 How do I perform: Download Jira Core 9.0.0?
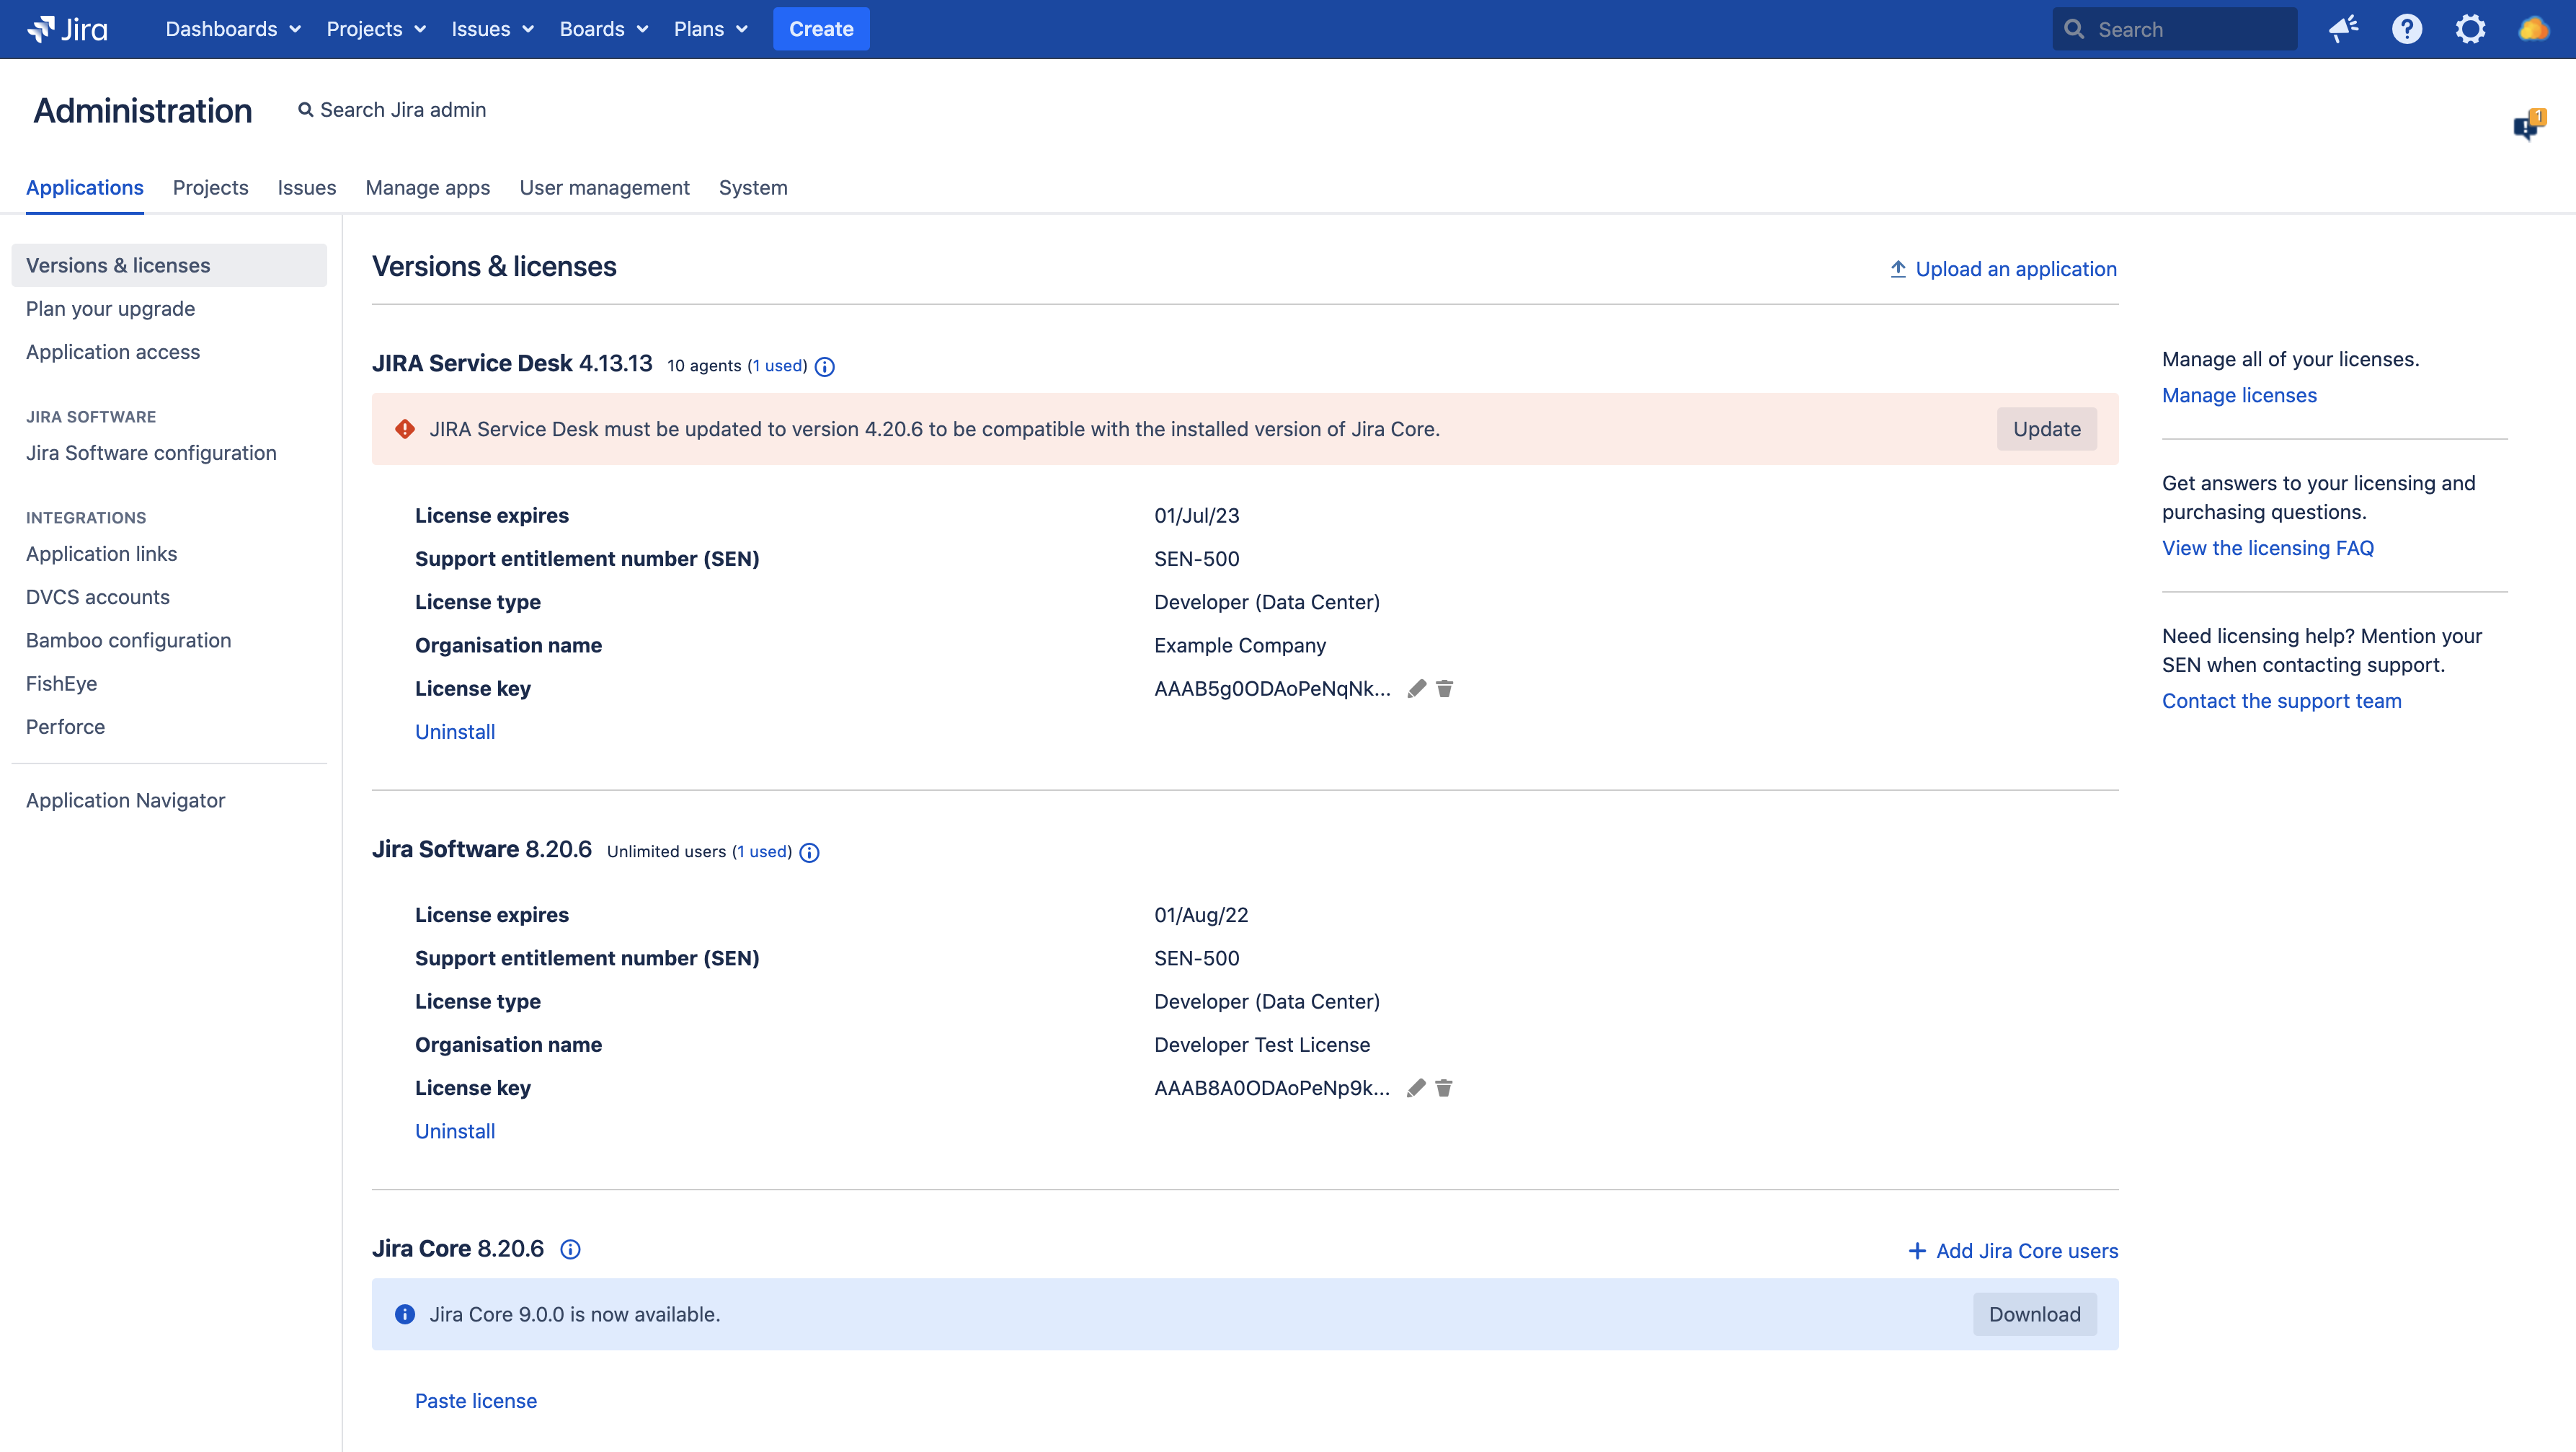2034,1314
